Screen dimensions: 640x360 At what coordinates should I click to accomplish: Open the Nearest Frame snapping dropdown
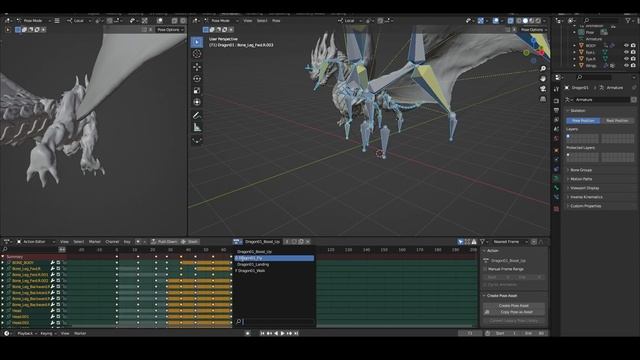pyautogui.click(x=509, y=242)
